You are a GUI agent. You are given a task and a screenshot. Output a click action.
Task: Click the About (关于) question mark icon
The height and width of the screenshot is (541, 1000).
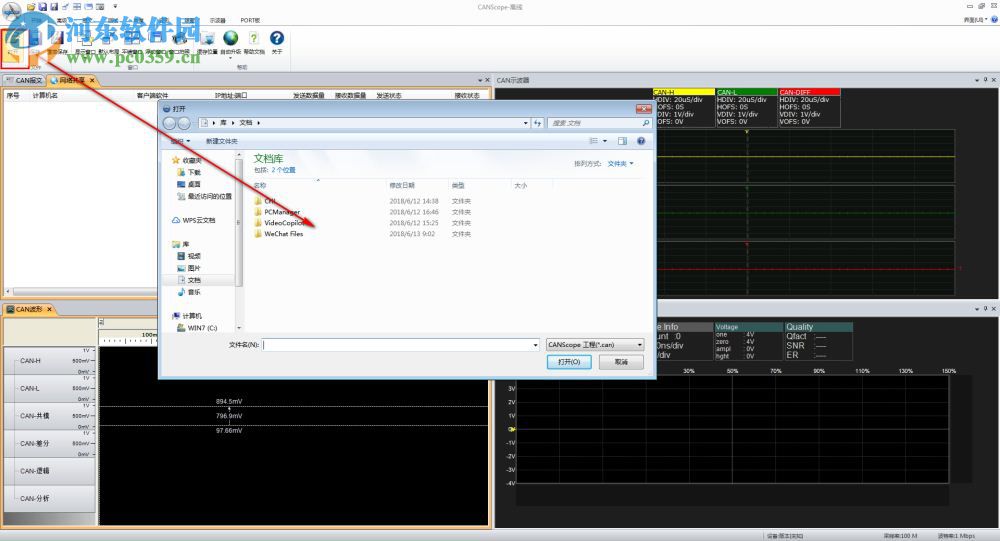277,40
